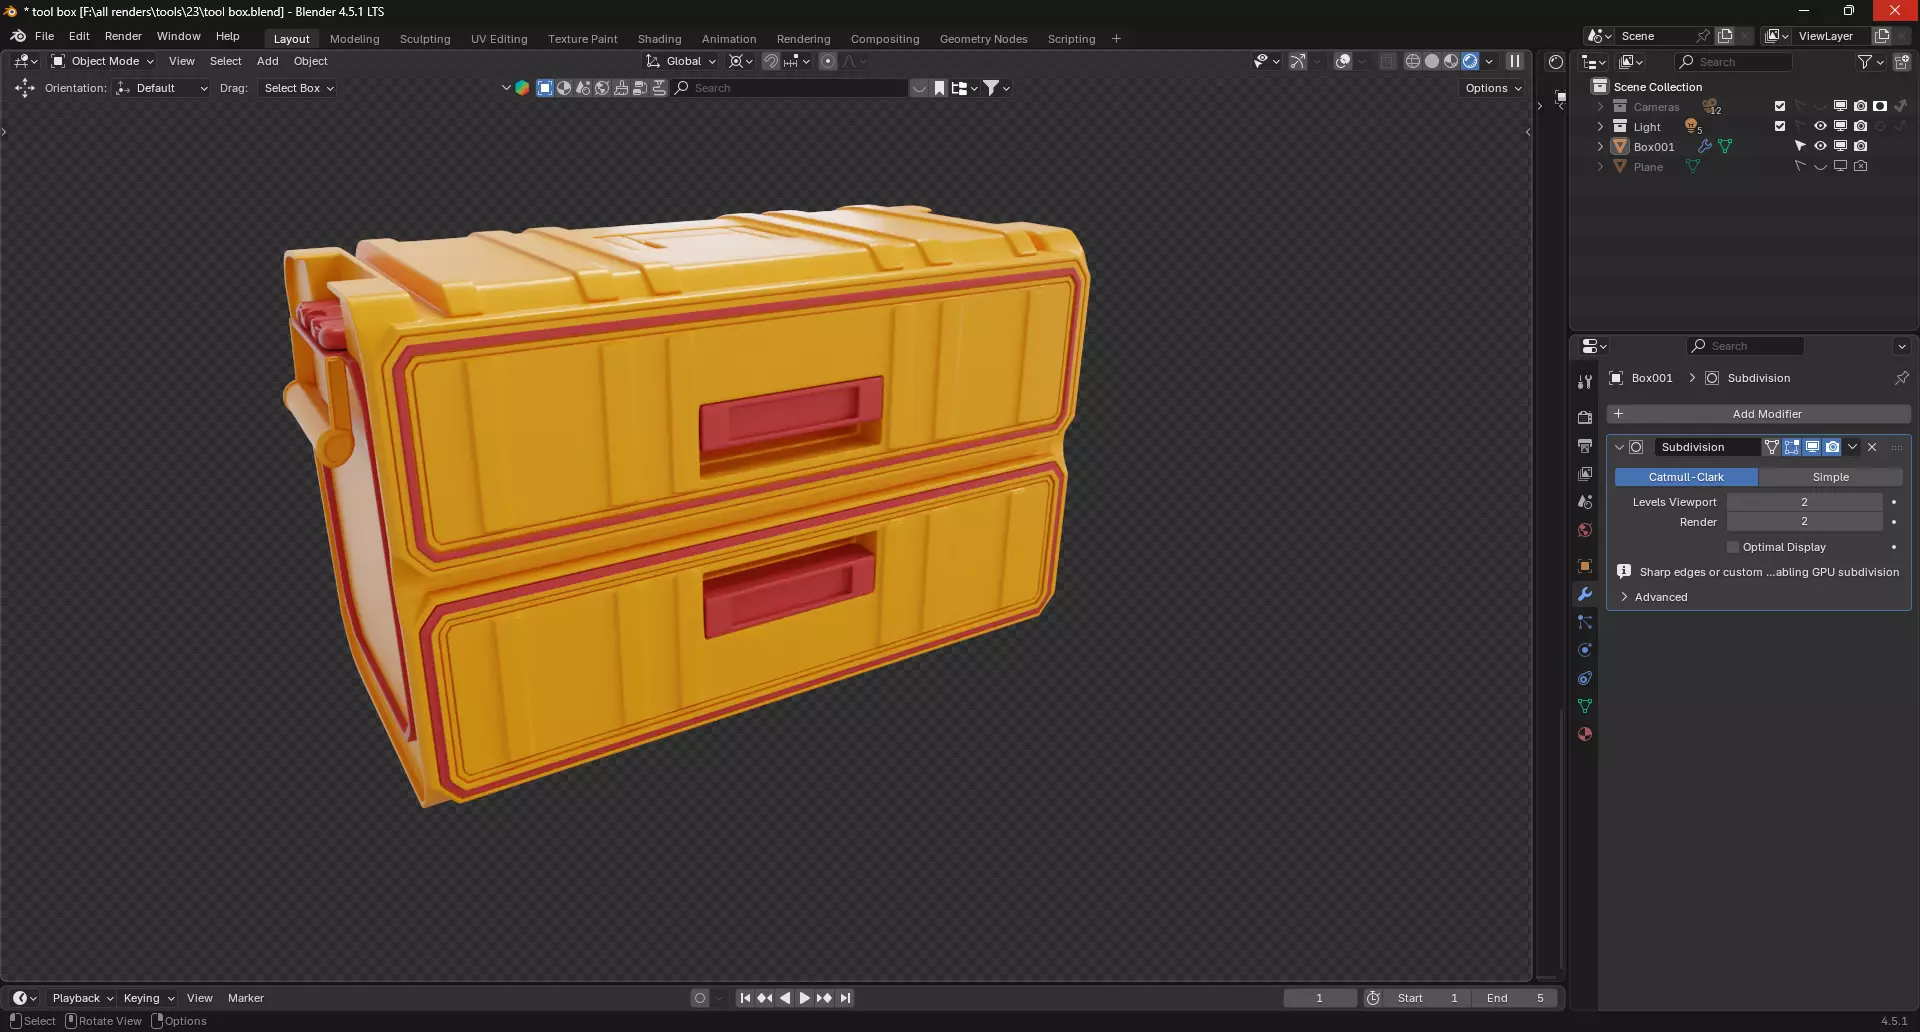Select the Simple subdivision type

tap(1830, 477)
